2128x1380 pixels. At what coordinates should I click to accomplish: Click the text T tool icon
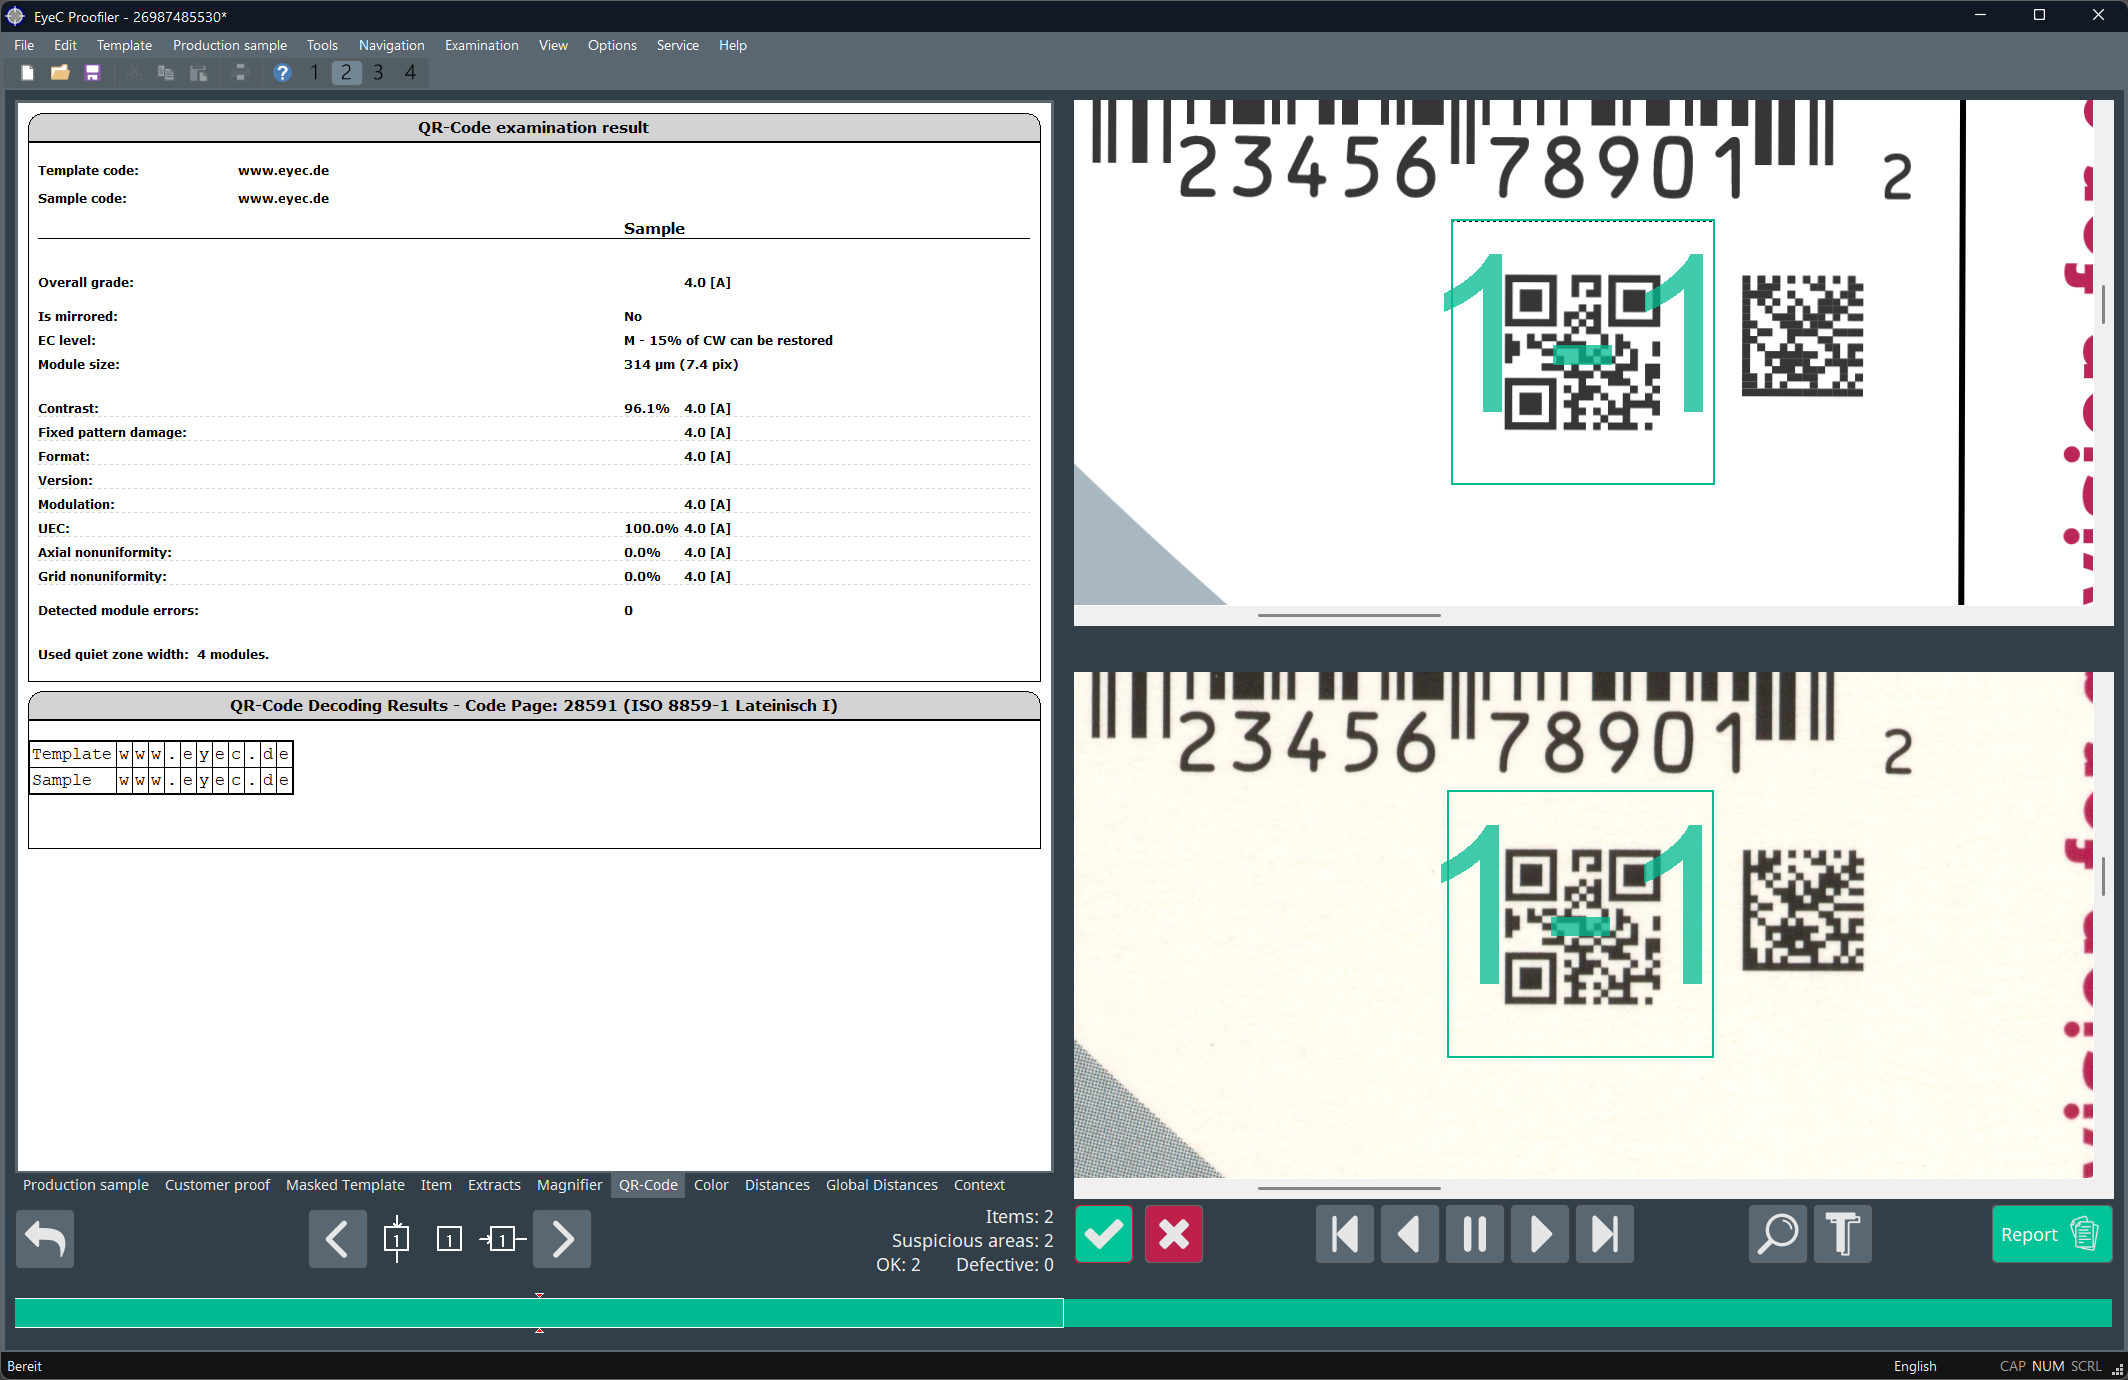click(x=1843, y=1235)
